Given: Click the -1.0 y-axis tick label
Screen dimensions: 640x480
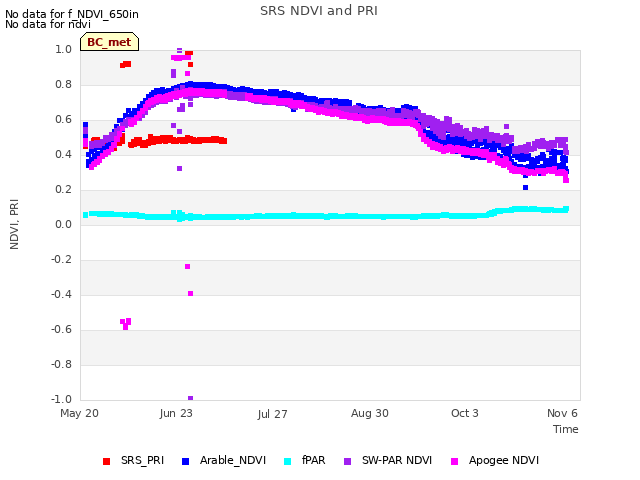Looking at the screenshot, I should (x=62, y=399).
